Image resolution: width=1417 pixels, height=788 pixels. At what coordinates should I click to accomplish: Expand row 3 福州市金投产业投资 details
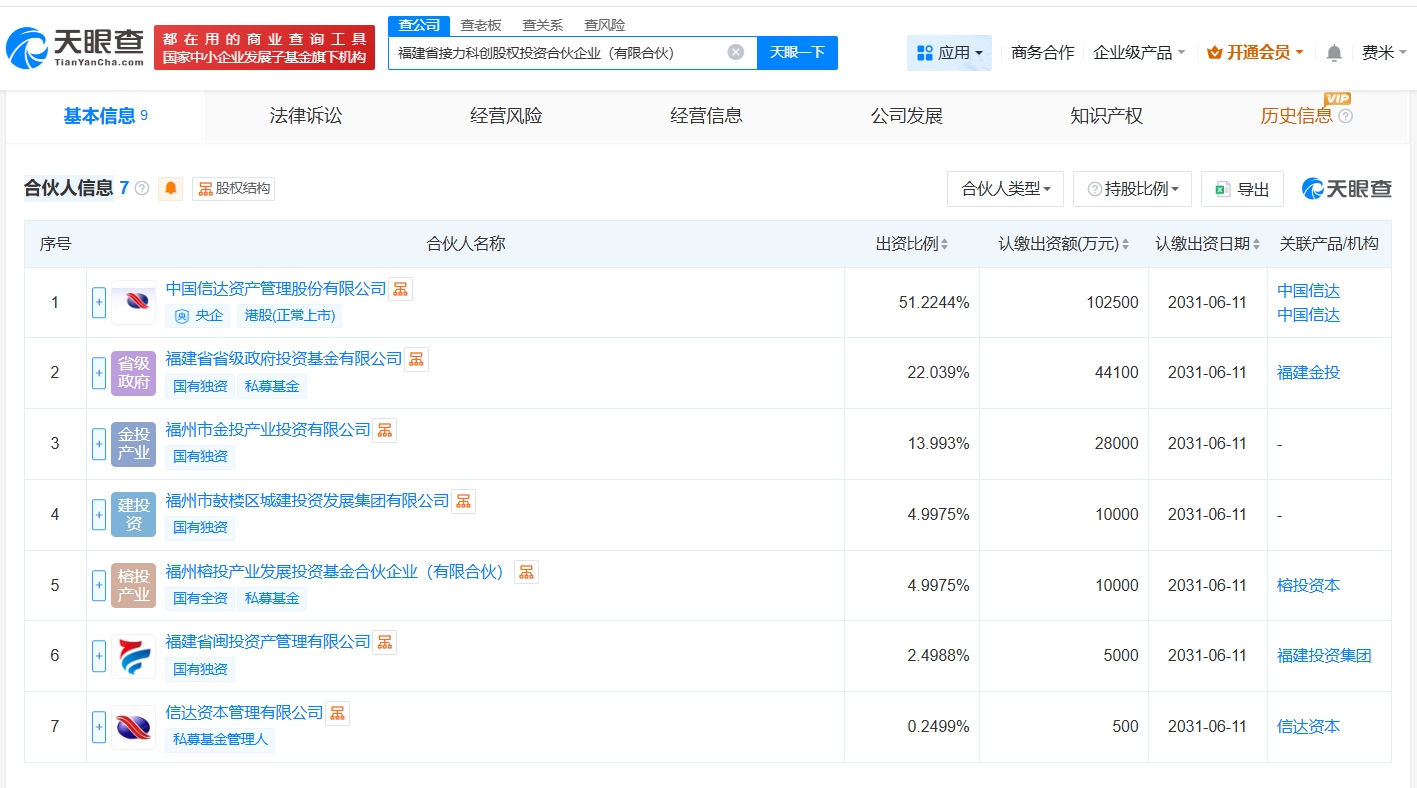[99, 444]
